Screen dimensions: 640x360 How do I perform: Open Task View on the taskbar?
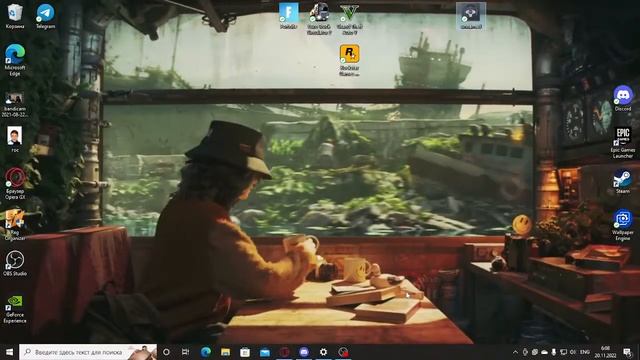[x=185, y=352]
